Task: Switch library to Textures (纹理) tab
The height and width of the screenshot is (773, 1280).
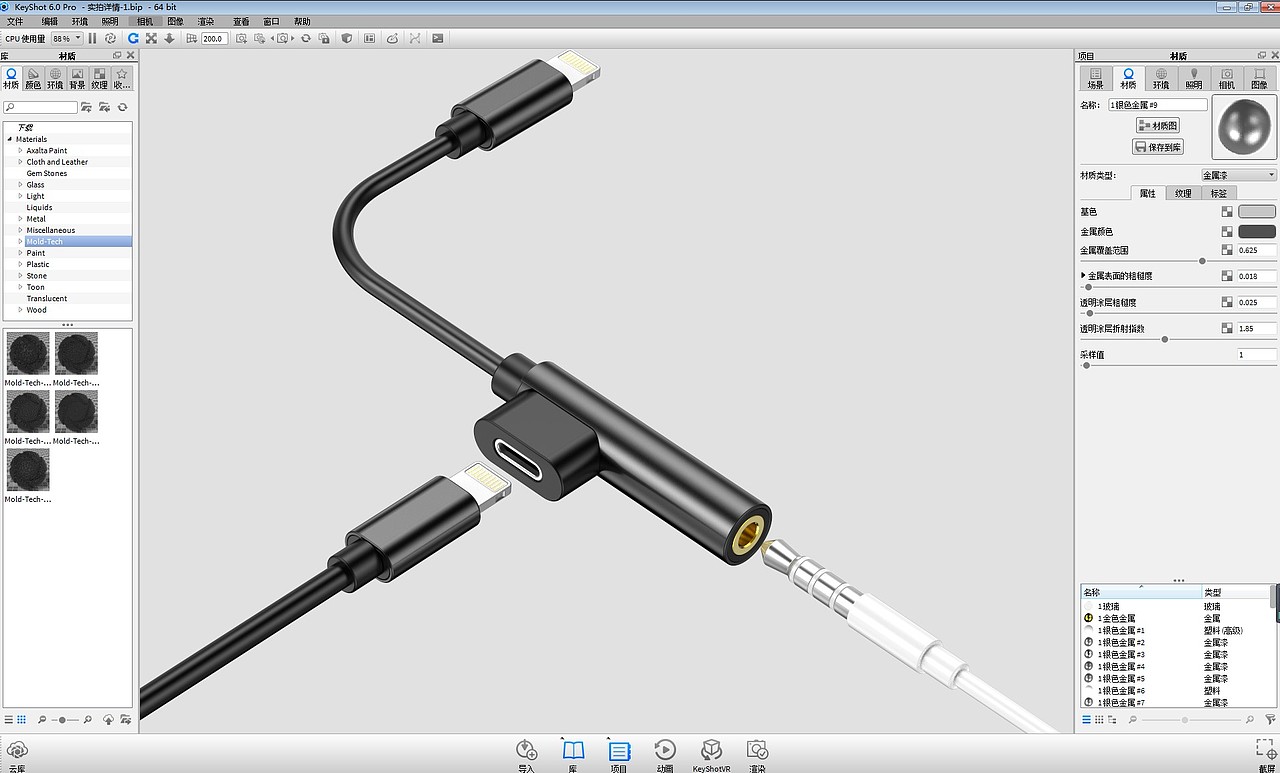Action: click(x=99, y=78)
